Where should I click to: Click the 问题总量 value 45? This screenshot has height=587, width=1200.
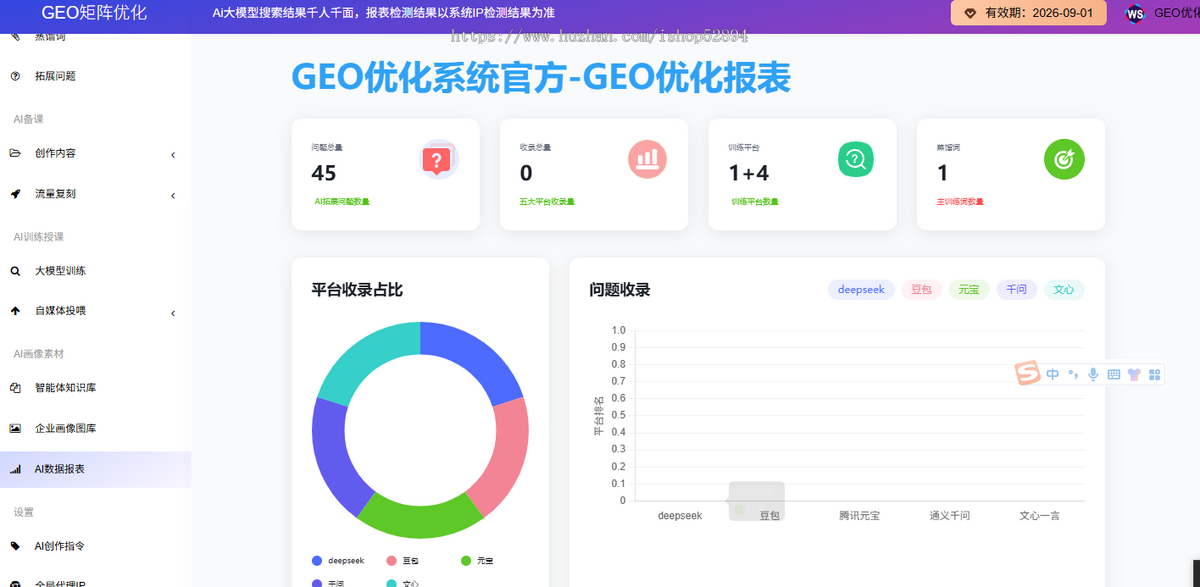[324, 173]
